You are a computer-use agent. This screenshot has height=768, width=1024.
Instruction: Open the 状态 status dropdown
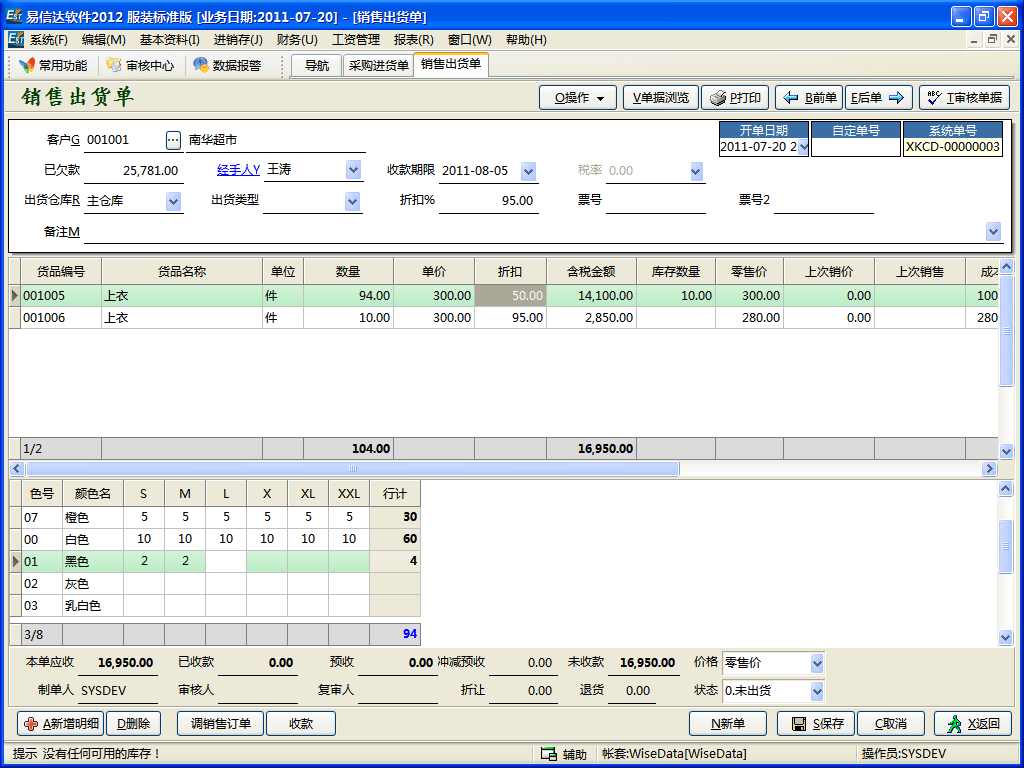click(817, 691)
